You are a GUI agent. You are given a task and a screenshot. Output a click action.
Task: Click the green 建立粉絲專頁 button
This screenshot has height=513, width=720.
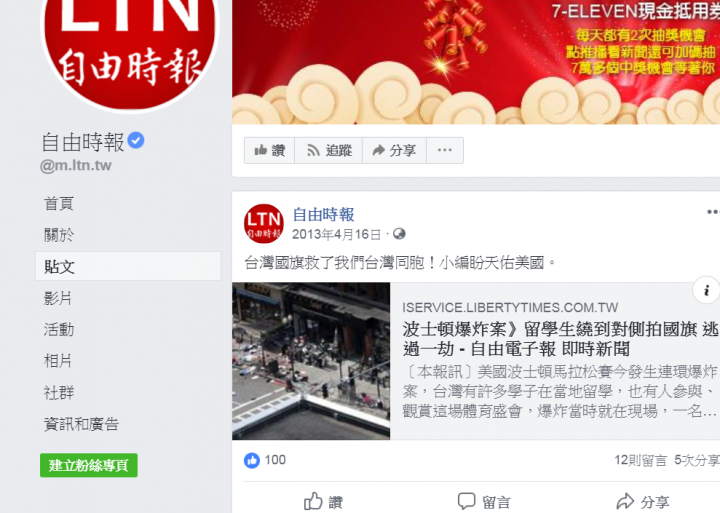coord(89,465)
